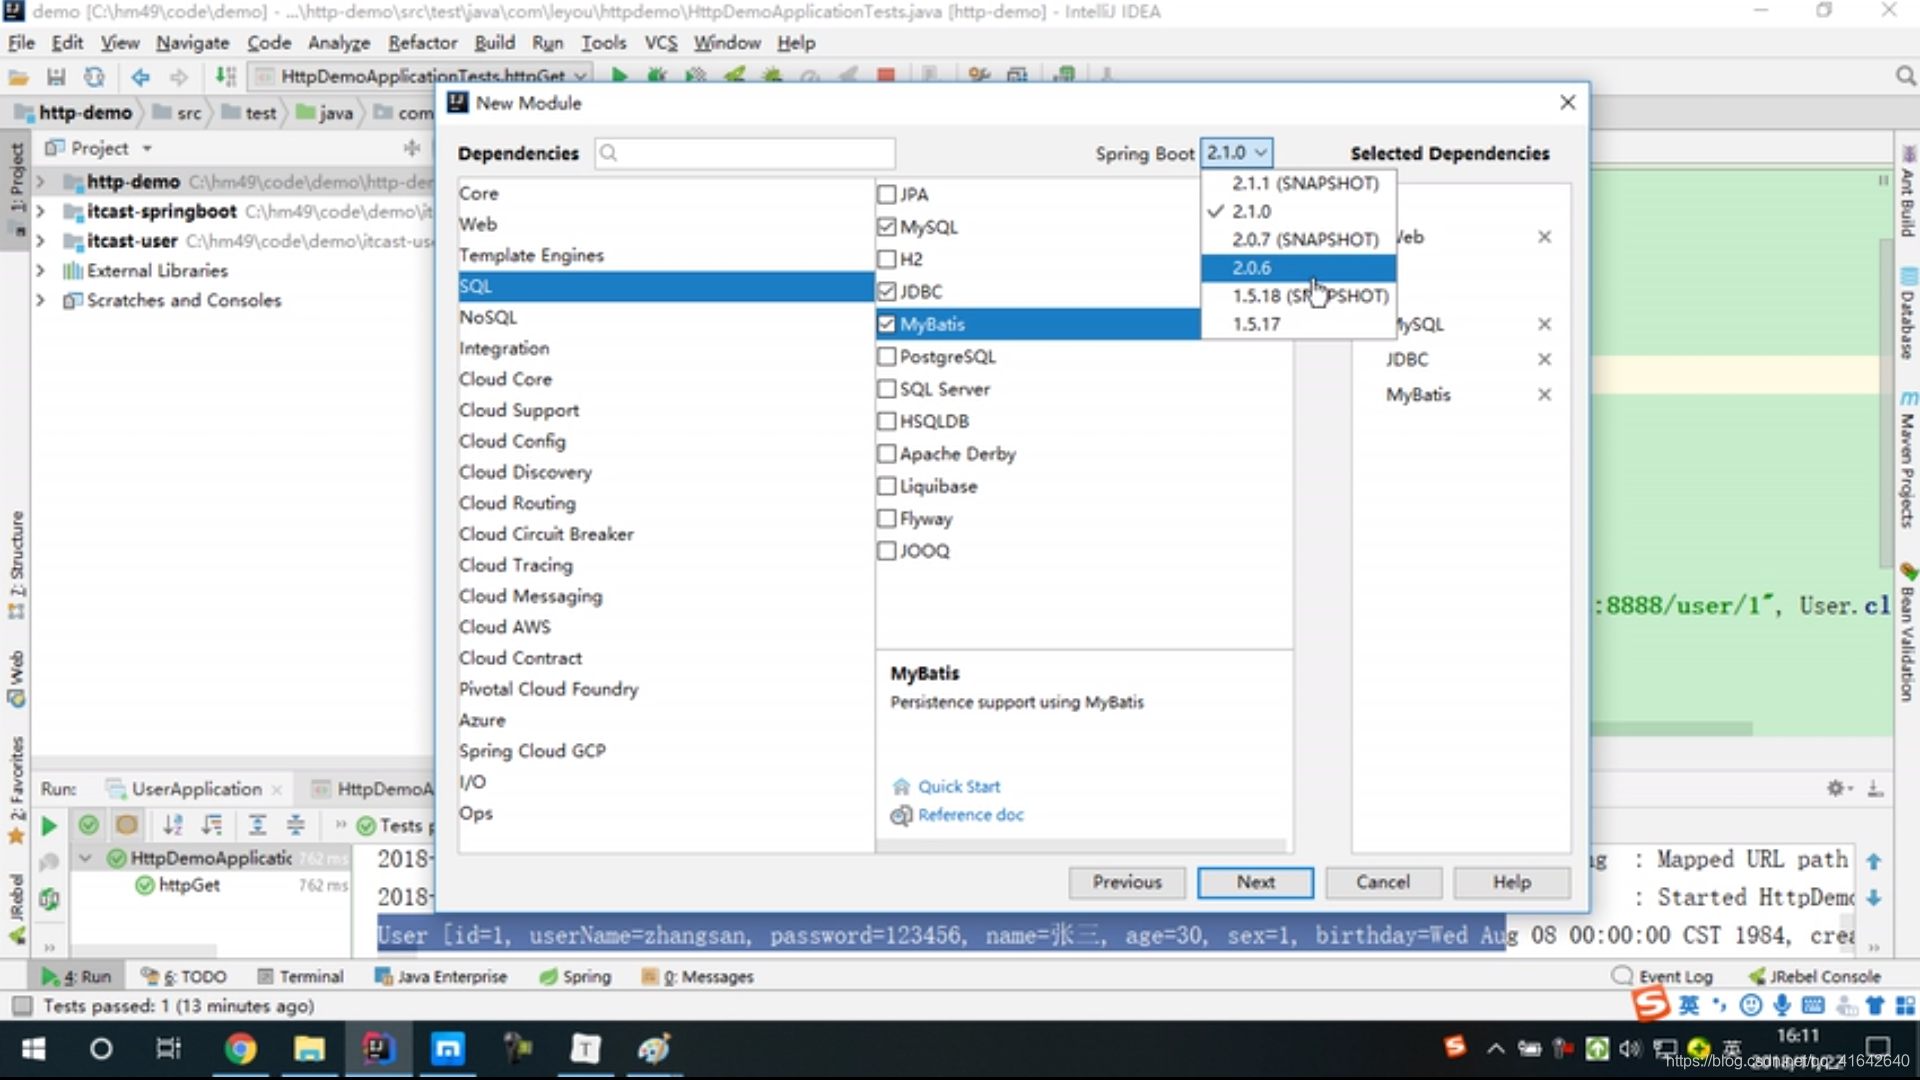Click the green Run toolbar icon
1920x1080 pixels.
click(x=619, y=75)
